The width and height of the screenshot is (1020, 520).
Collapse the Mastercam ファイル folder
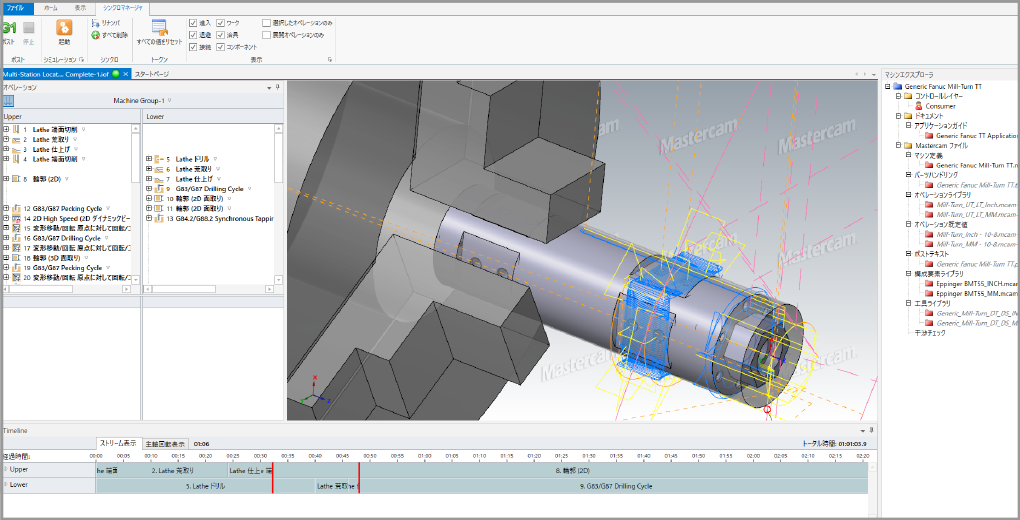(898, 145)
